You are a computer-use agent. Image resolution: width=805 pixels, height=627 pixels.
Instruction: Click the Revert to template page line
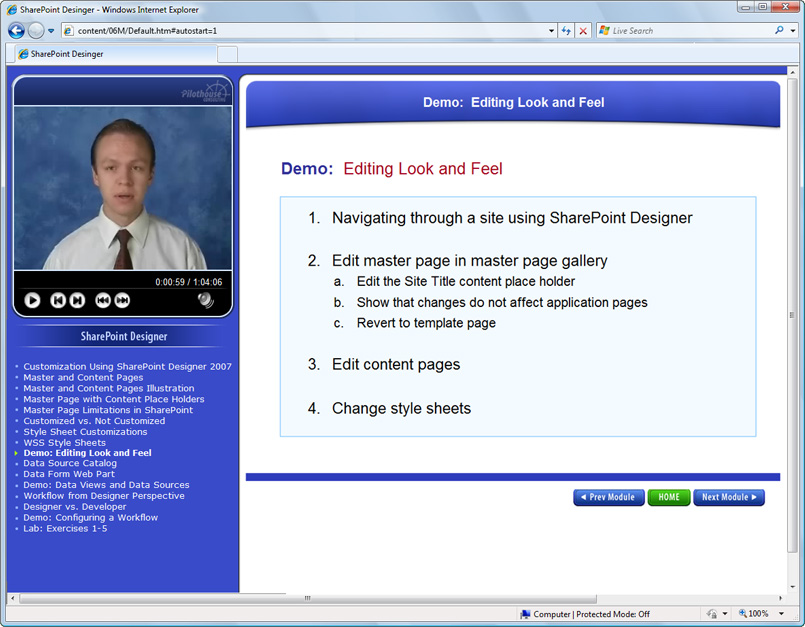pyautogui.click(x=426, y=323)
